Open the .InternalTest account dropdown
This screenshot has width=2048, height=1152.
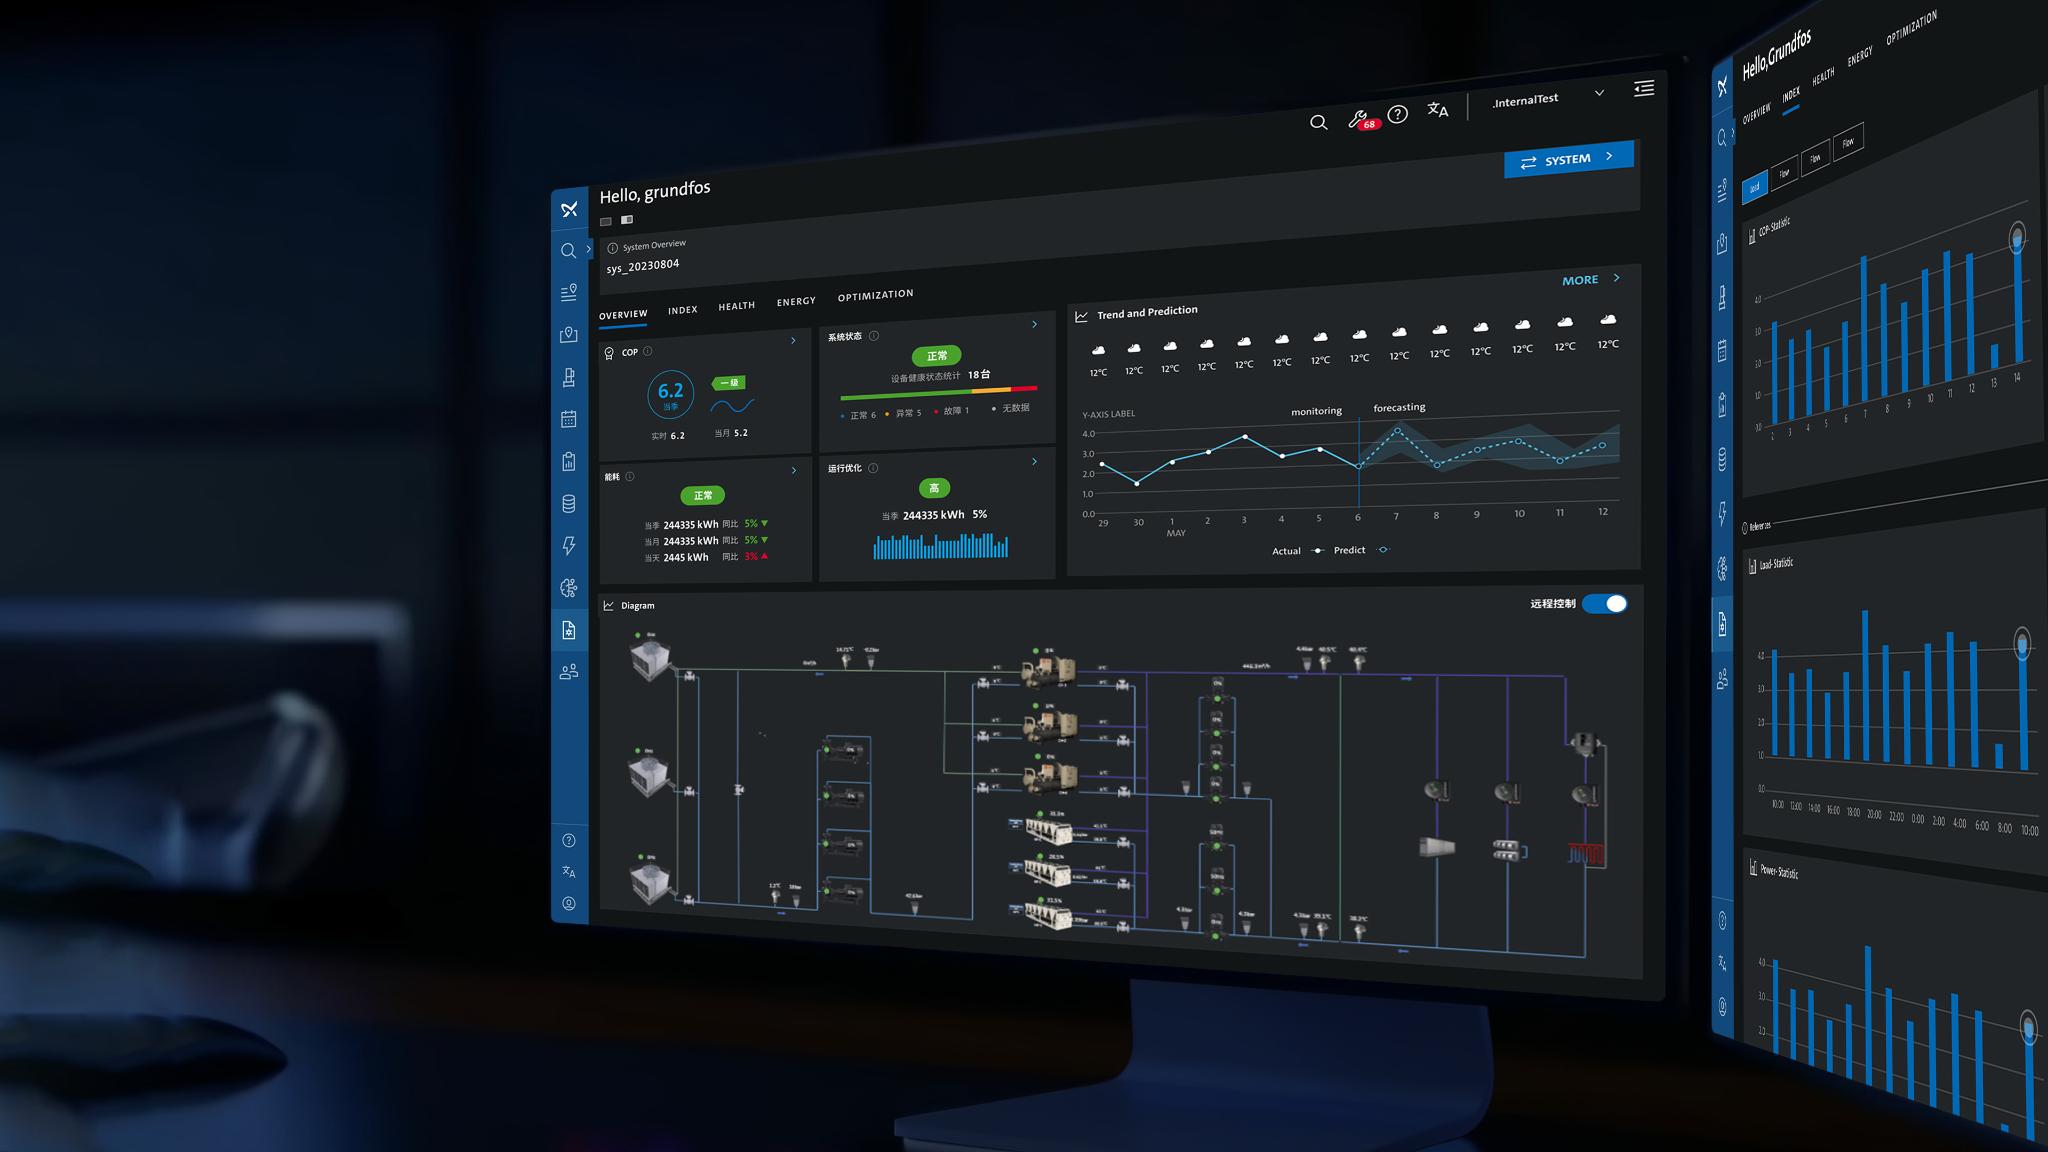(1548, 97)
